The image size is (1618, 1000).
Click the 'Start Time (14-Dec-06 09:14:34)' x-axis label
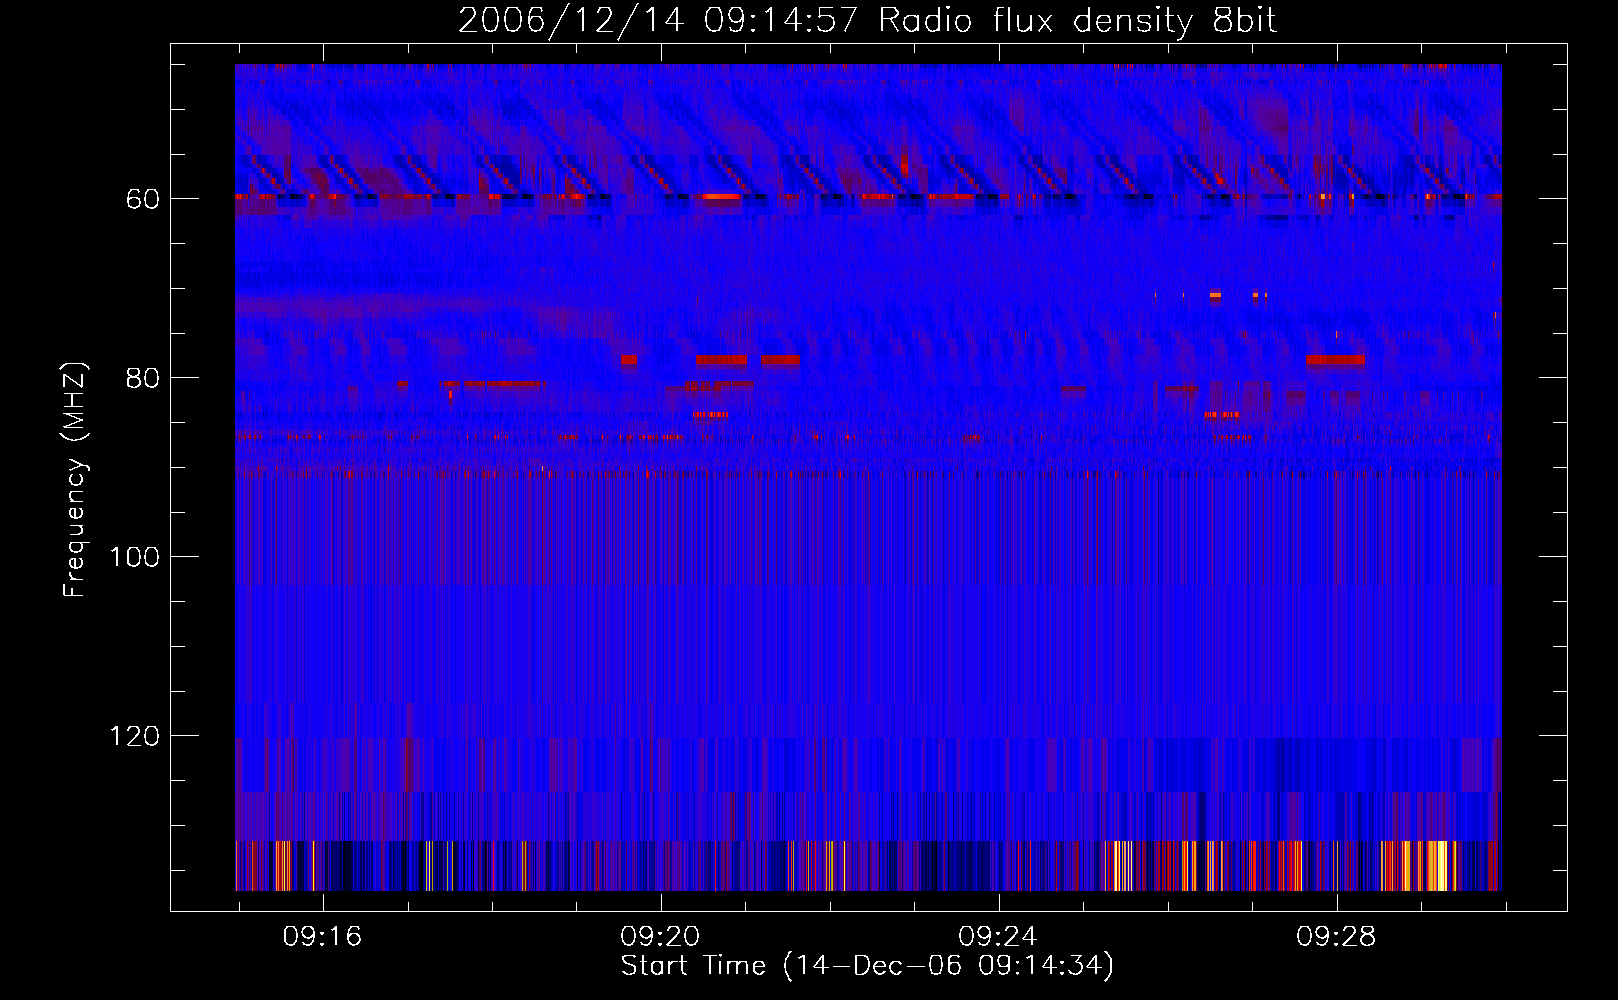[x=867, y=966]
